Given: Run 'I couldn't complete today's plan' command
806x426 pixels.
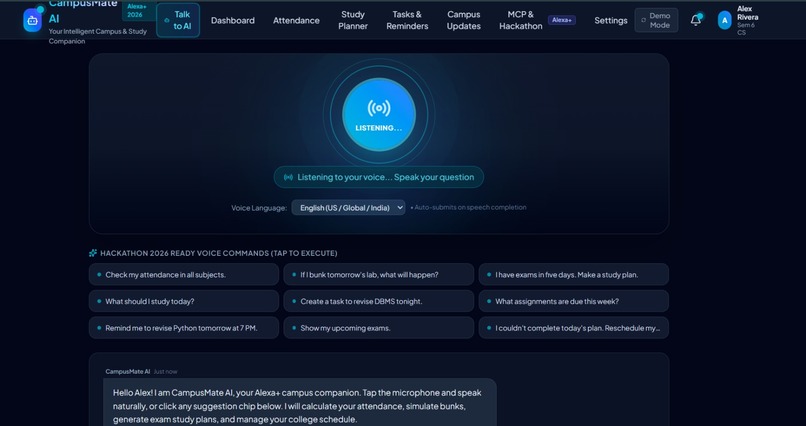Looking at the screenshot, I should coord(574,328).
